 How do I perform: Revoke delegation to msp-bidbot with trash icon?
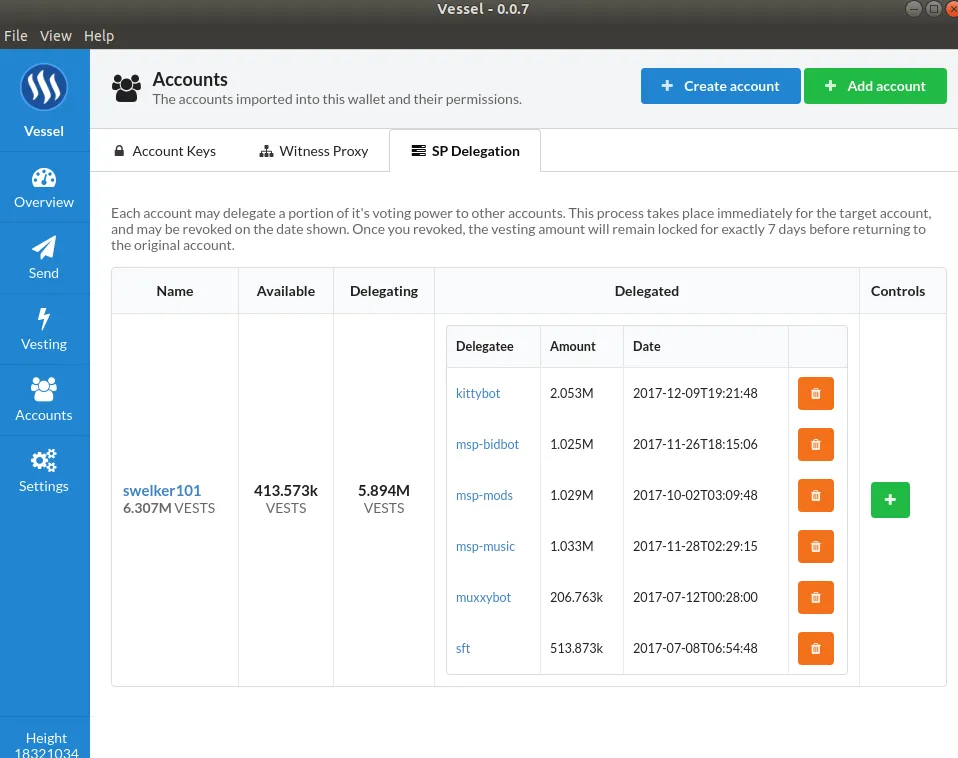coord(816,445)
